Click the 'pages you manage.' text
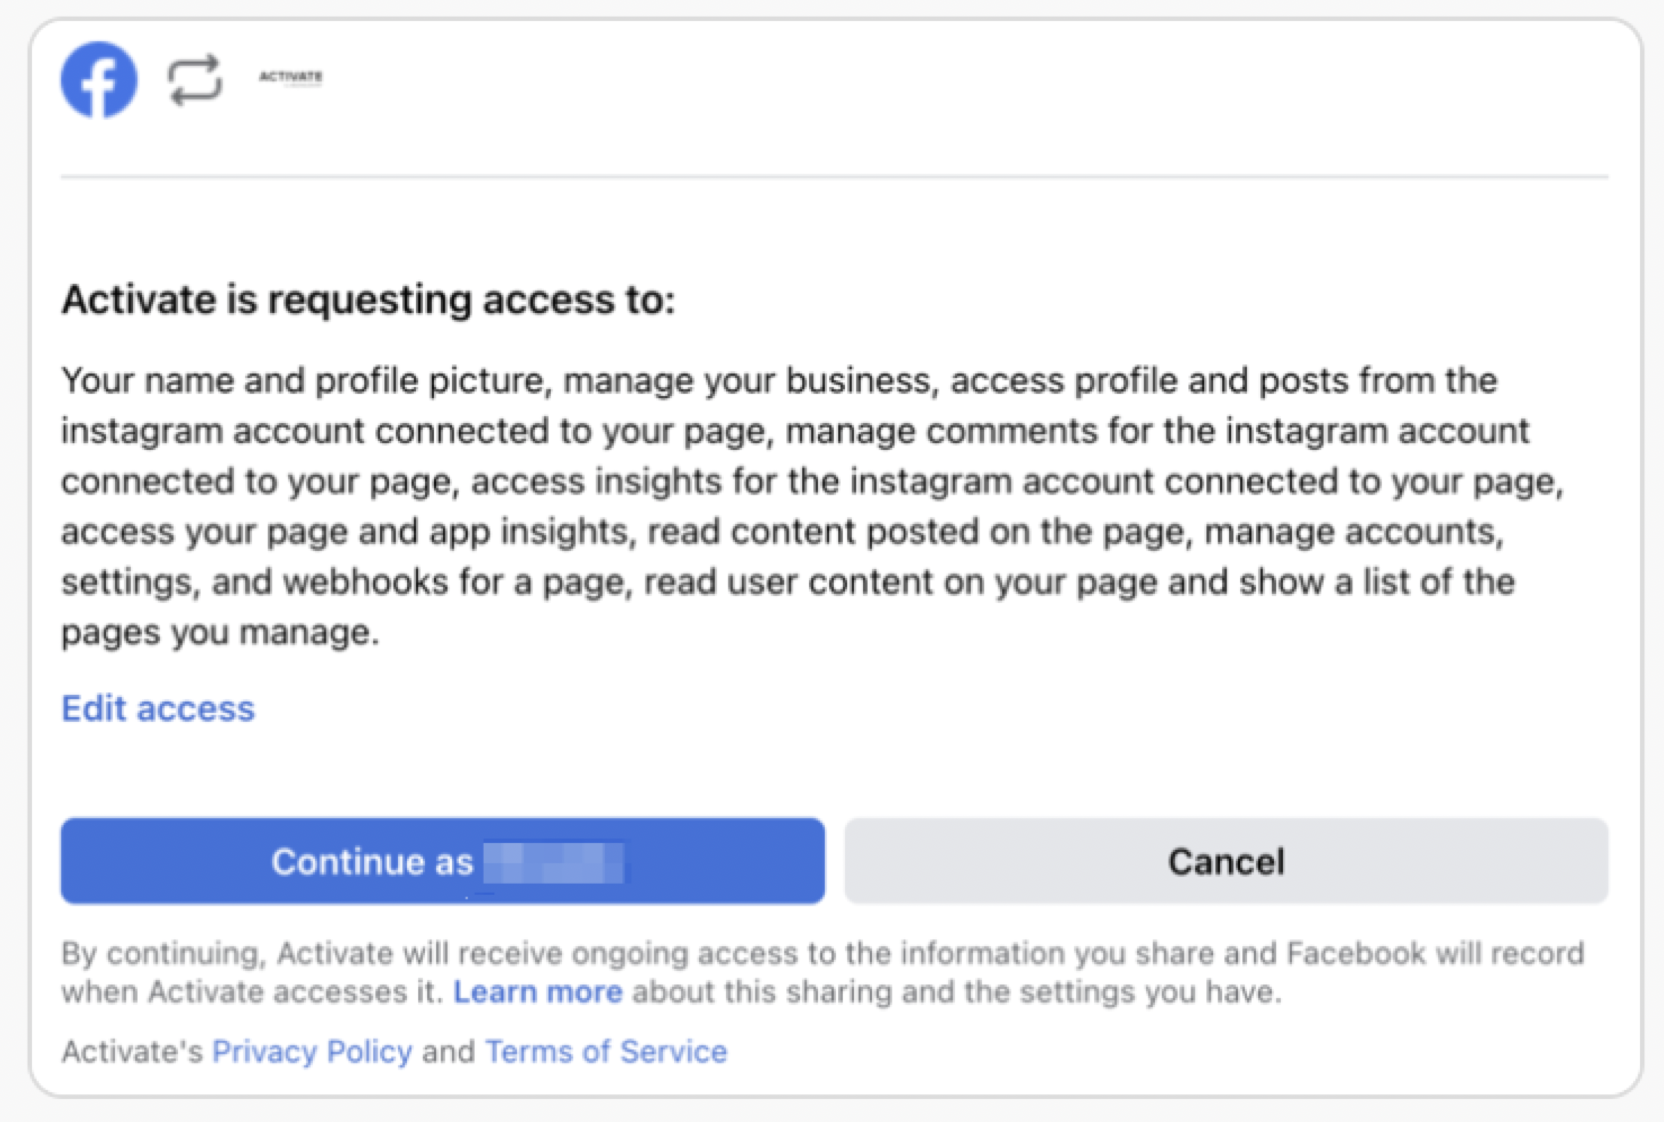 (x=220, y=632)
